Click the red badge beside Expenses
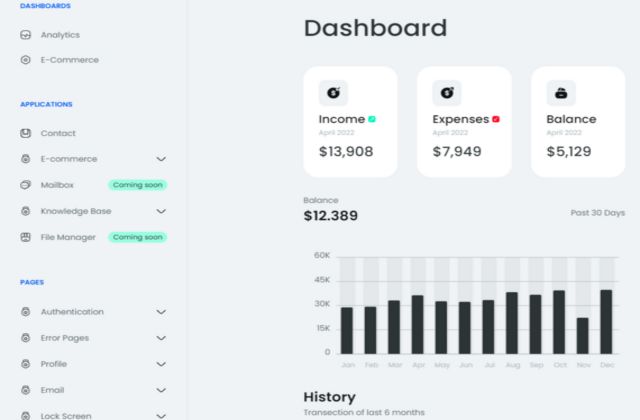The height and width of the screenshot is (420, 640). click(496, 119)
